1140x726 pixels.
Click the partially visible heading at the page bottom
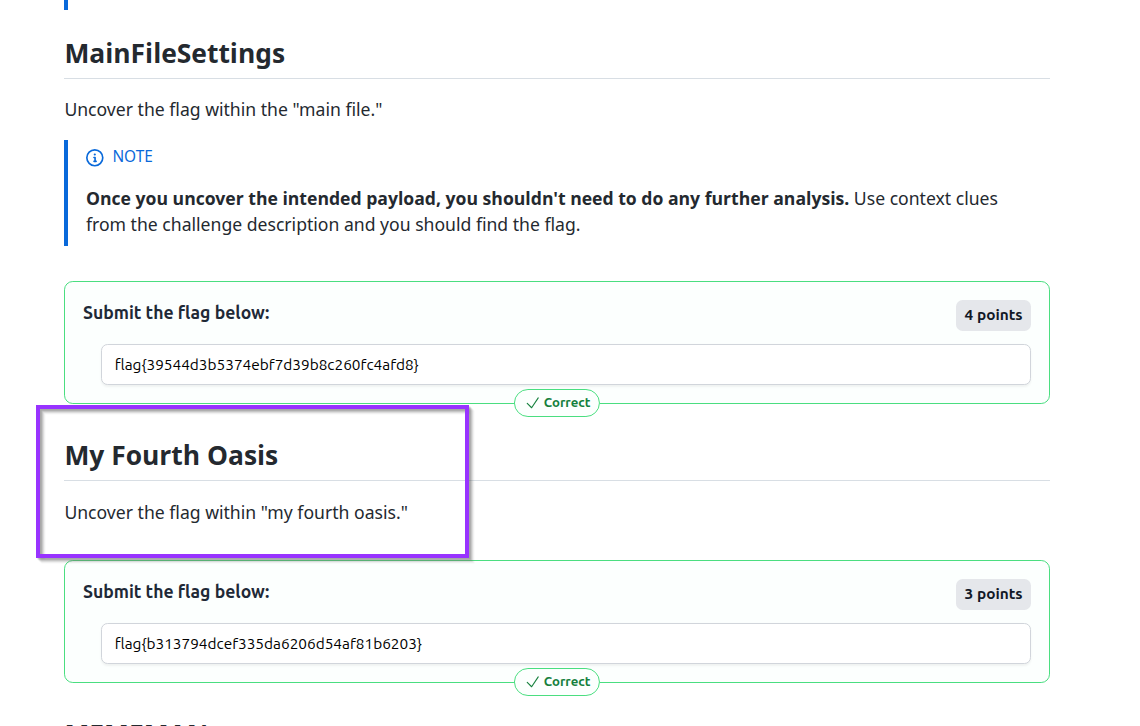point(136,722)
